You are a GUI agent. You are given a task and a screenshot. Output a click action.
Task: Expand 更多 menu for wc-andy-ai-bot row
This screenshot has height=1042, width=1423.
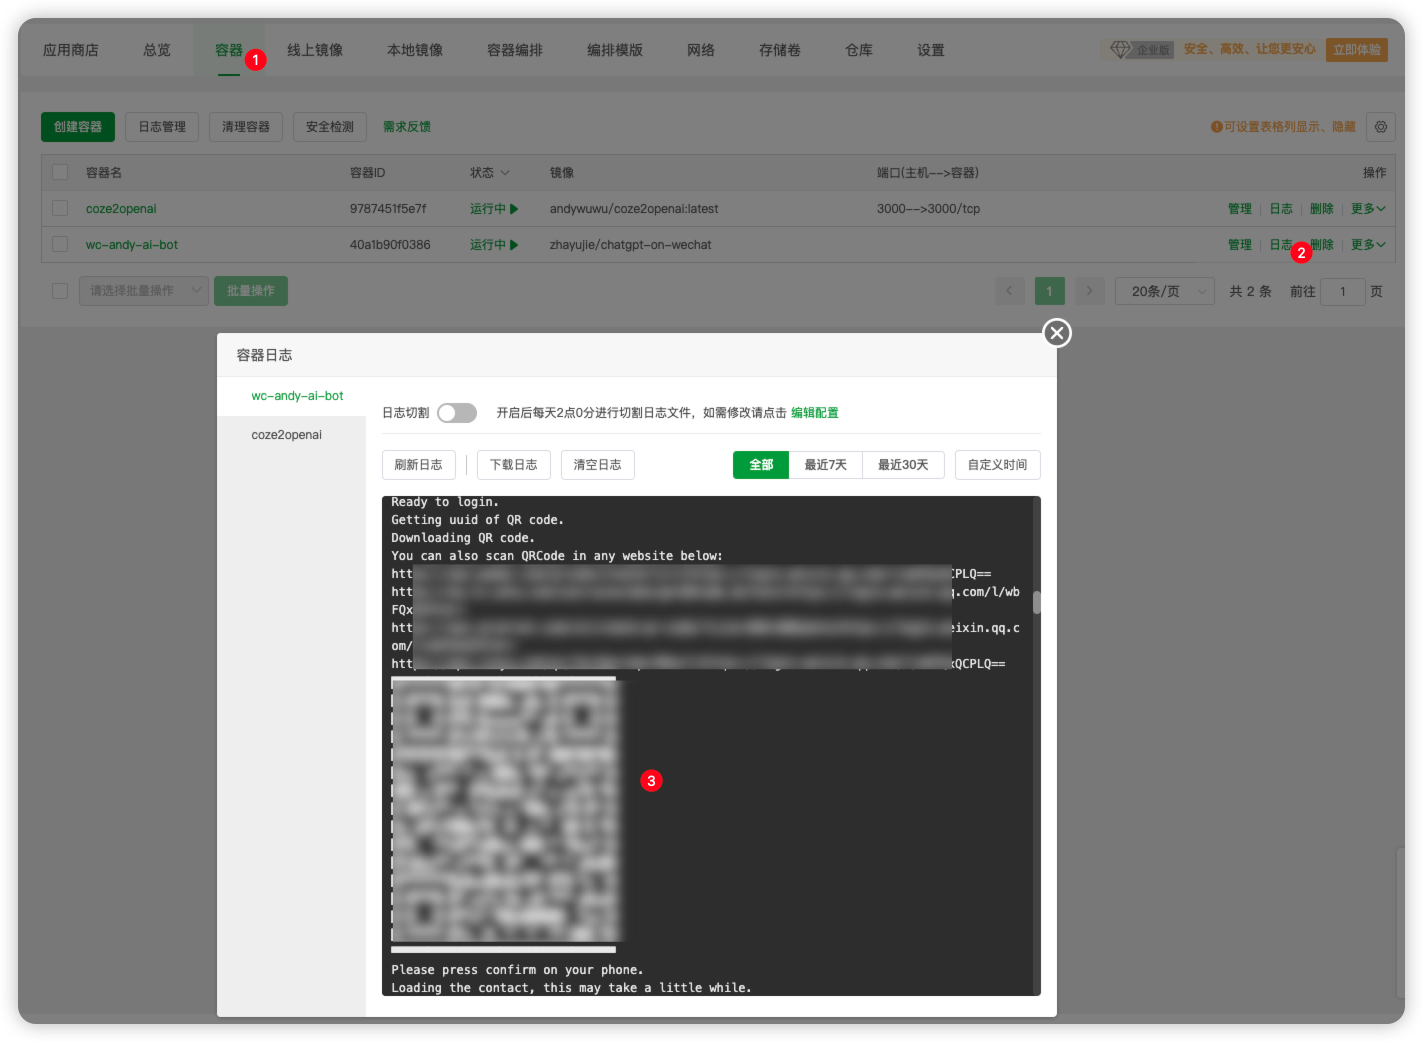(x=1368, y=245)
